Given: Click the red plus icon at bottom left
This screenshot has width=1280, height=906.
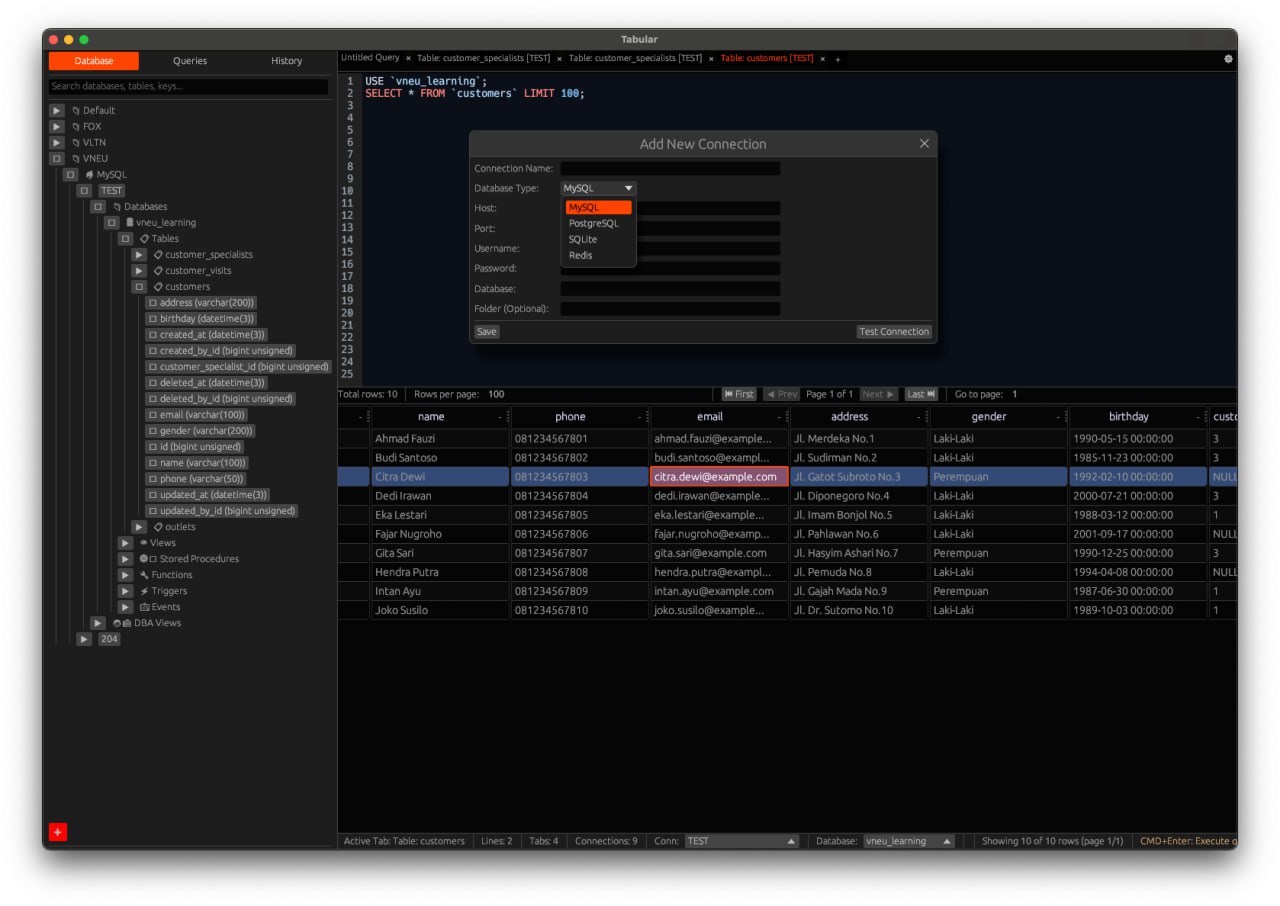Looking at the screenshot, I should click(58, 832).
